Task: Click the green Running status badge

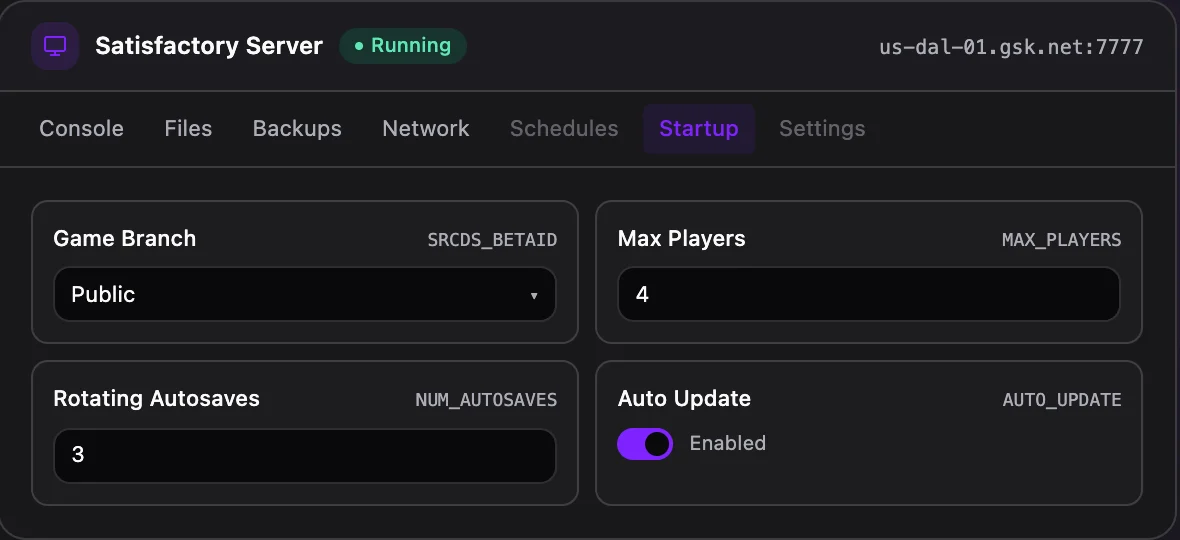Action: pyautogui.click(x=403, y=46)
